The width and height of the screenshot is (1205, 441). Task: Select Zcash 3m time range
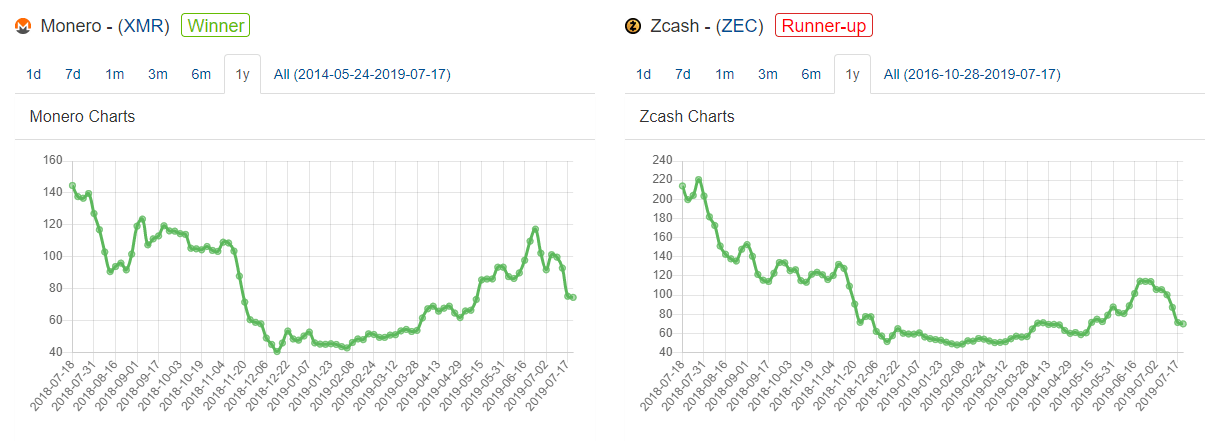point(767,74)
